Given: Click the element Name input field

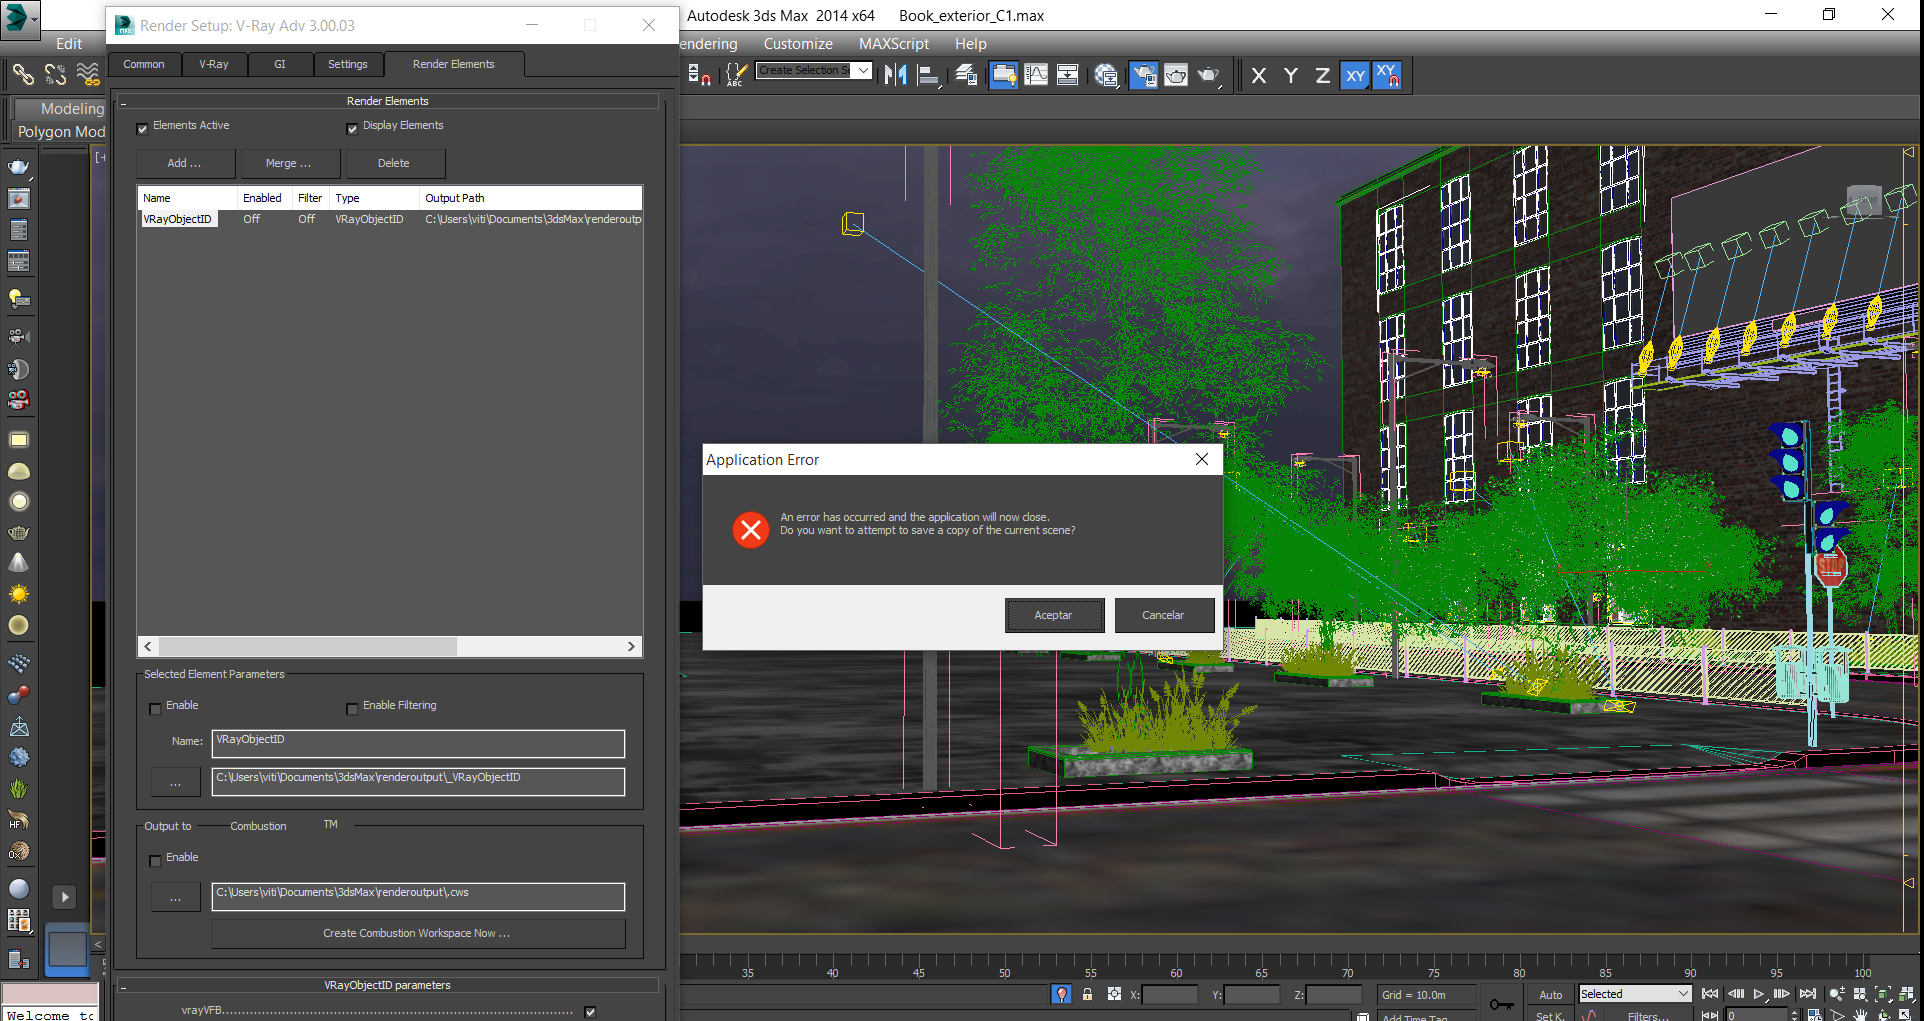Looking at the screenshot, I should [418, 743].
